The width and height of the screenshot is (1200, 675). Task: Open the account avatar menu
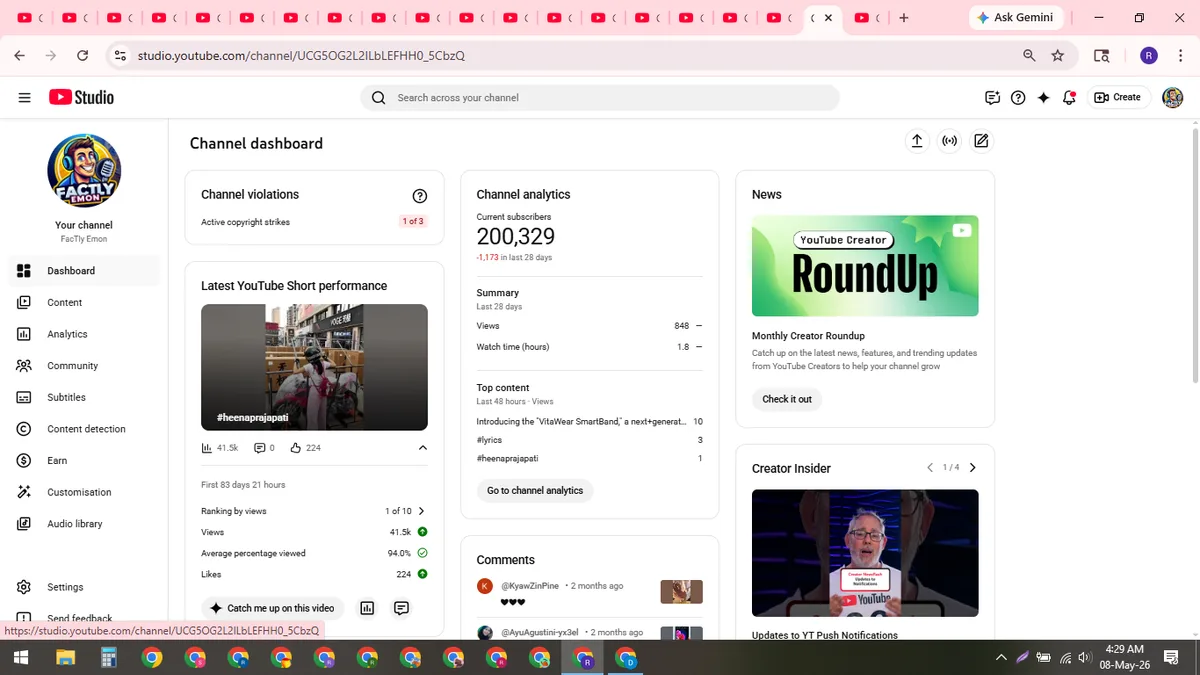[x=1172, y=97]
